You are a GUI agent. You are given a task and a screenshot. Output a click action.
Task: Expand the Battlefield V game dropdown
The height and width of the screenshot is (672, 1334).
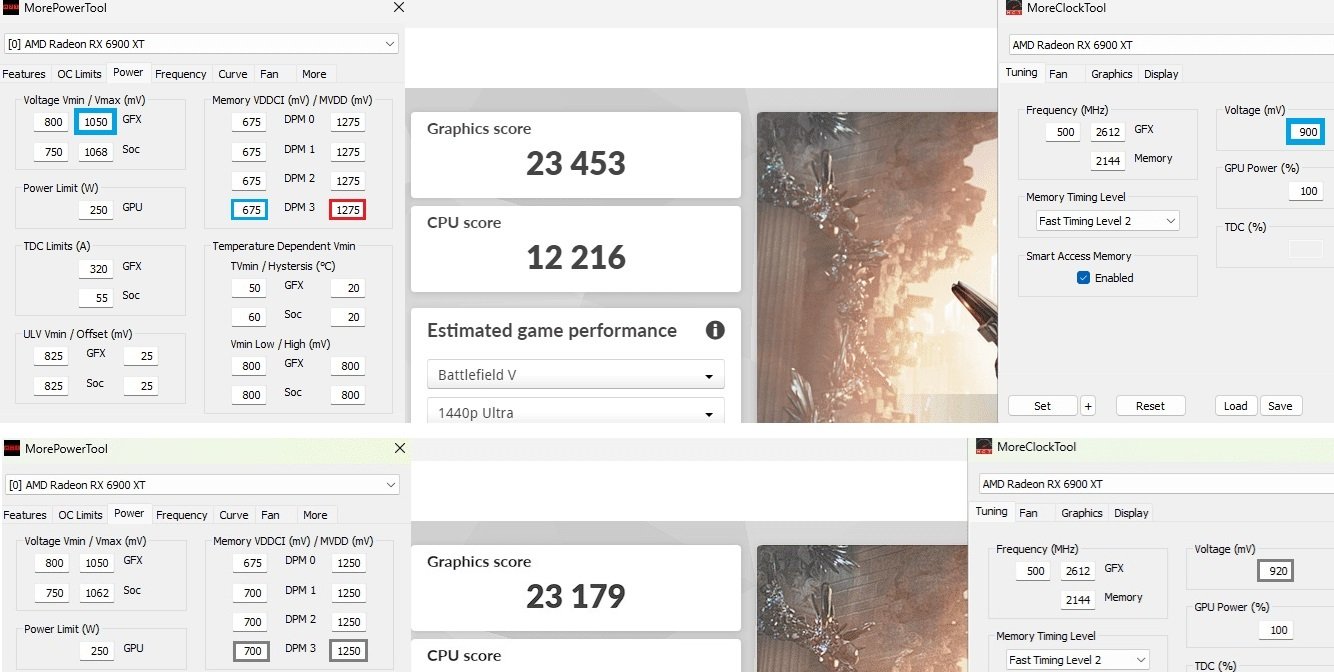[576, 375]
